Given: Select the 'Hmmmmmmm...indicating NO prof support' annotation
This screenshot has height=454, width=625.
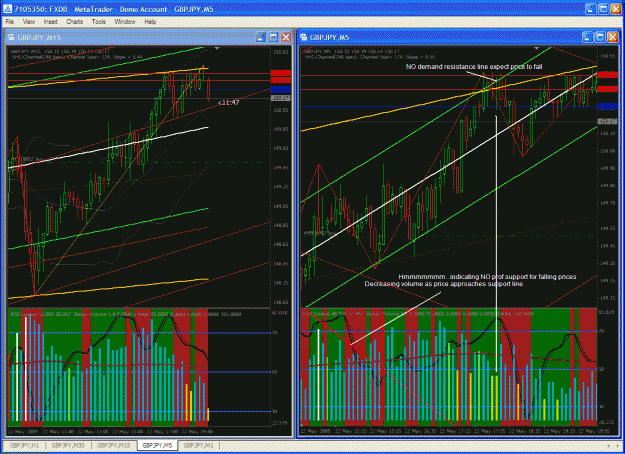Looking at the screenshot, I should tap(487, 277).
